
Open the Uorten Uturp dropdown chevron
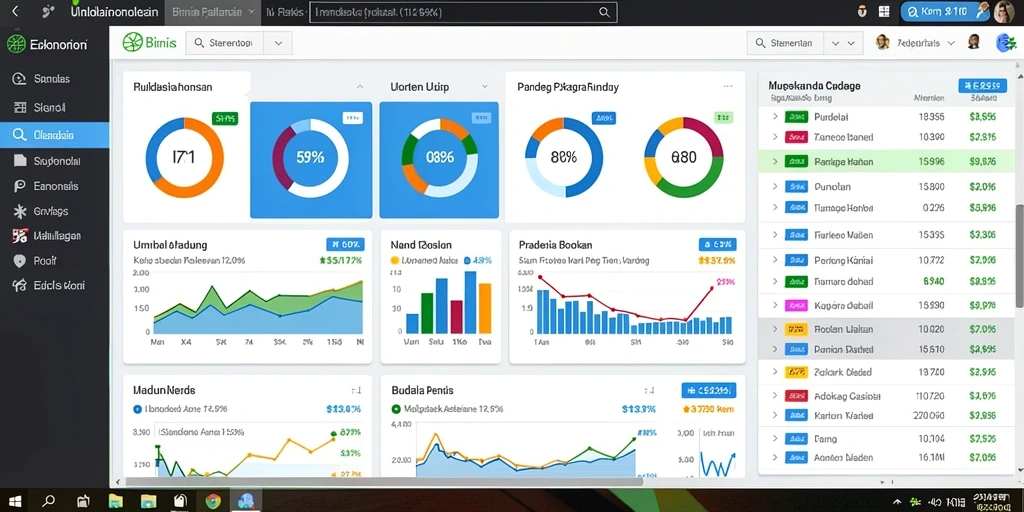click(x=485, y=86)
